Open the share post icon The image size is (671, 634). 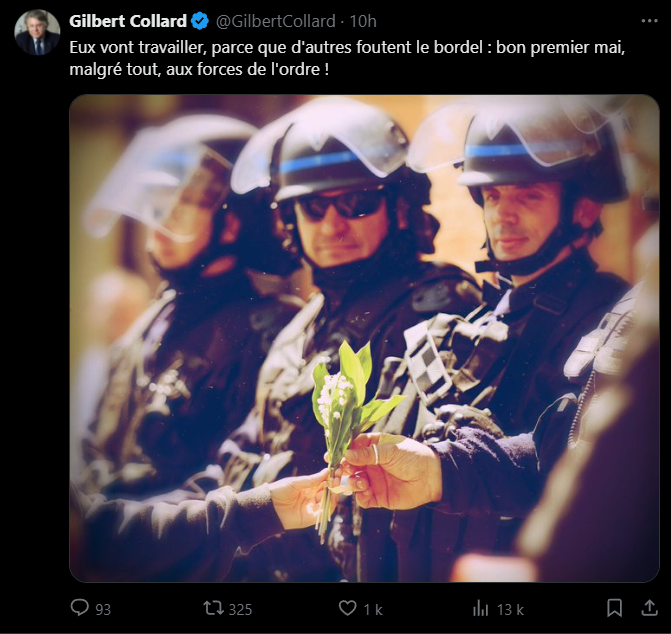650,607
